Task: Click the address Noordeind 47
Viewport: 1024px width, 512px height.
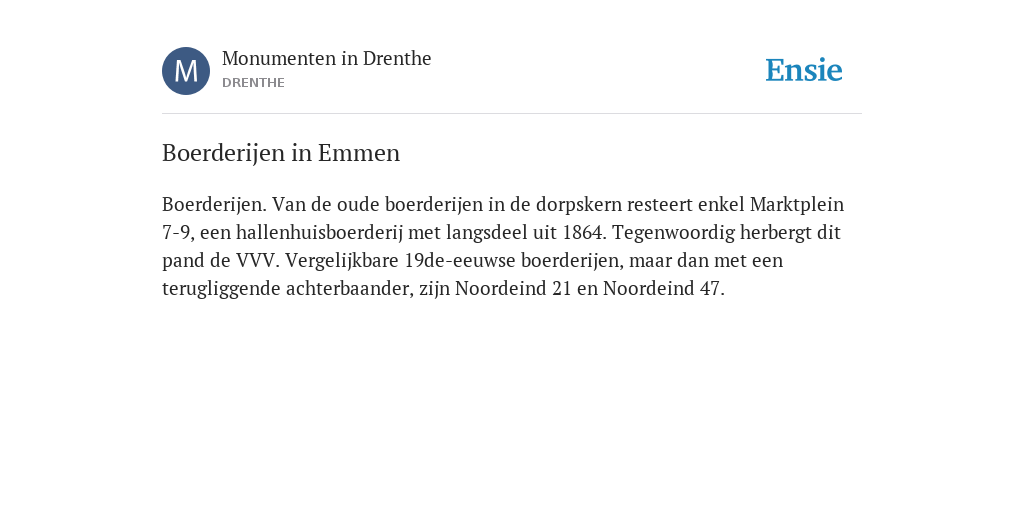Action: click(x=664, y=289)
